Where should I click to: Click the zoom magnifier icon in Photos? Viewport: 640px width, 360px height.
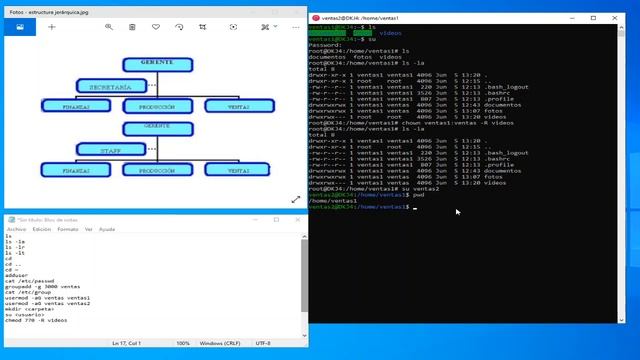click(x=109, y=27)
